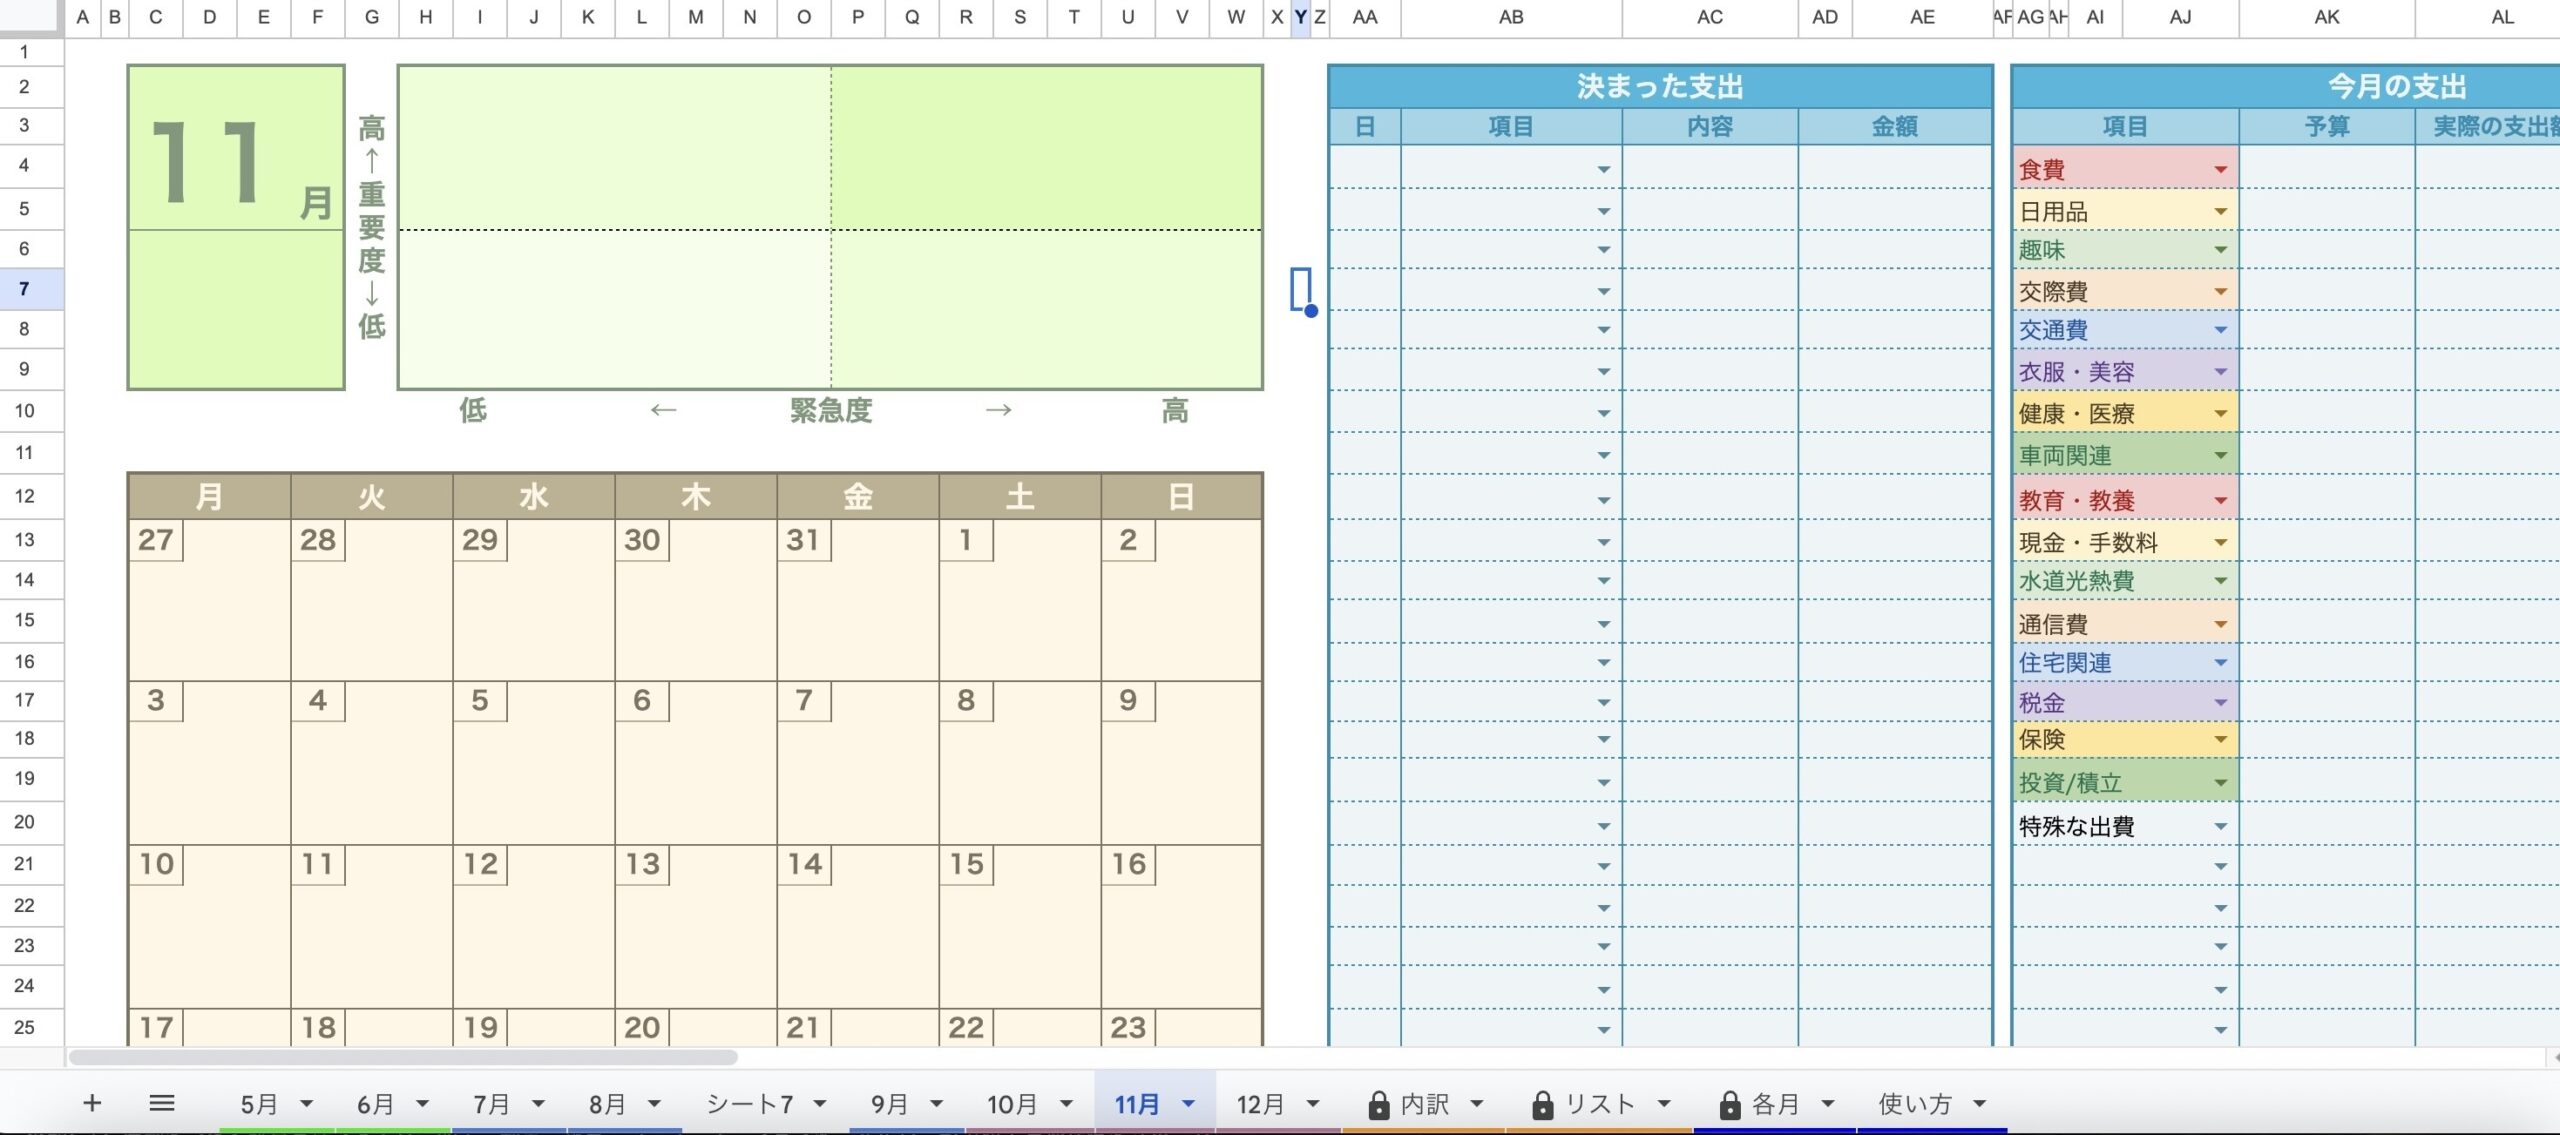Switch to the 5月 sheet tab
Screen dimensions: 2560x1135
coord(259,1104)
